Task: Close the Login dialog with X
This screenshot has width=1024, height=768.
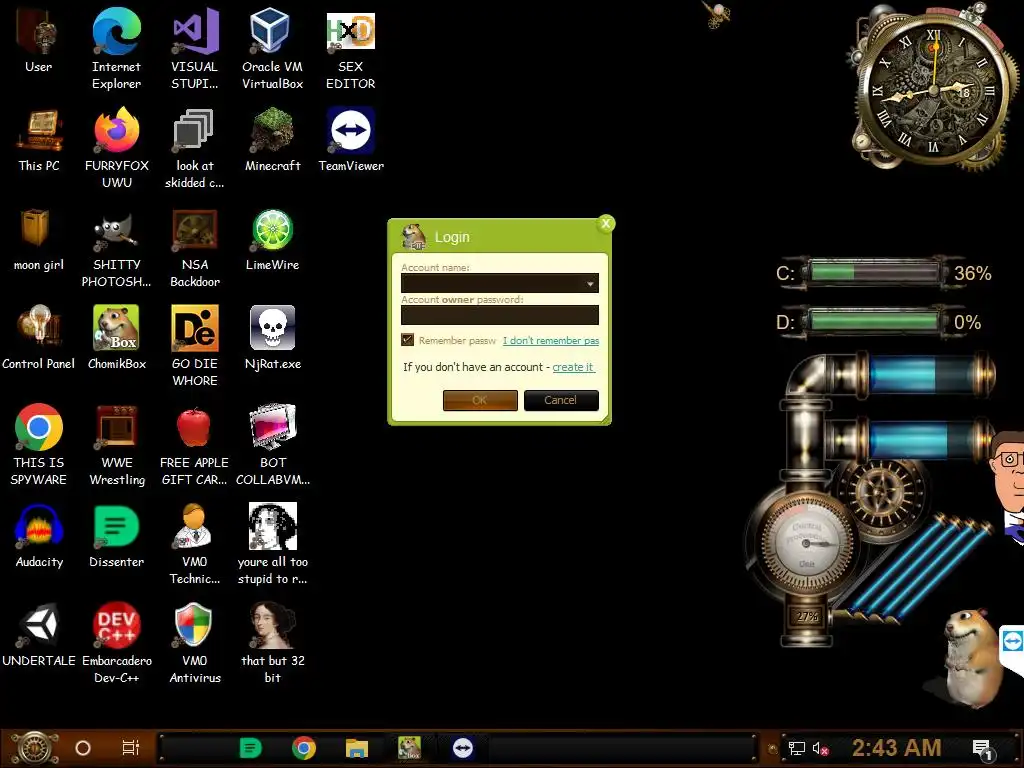Action: [606, 224]
